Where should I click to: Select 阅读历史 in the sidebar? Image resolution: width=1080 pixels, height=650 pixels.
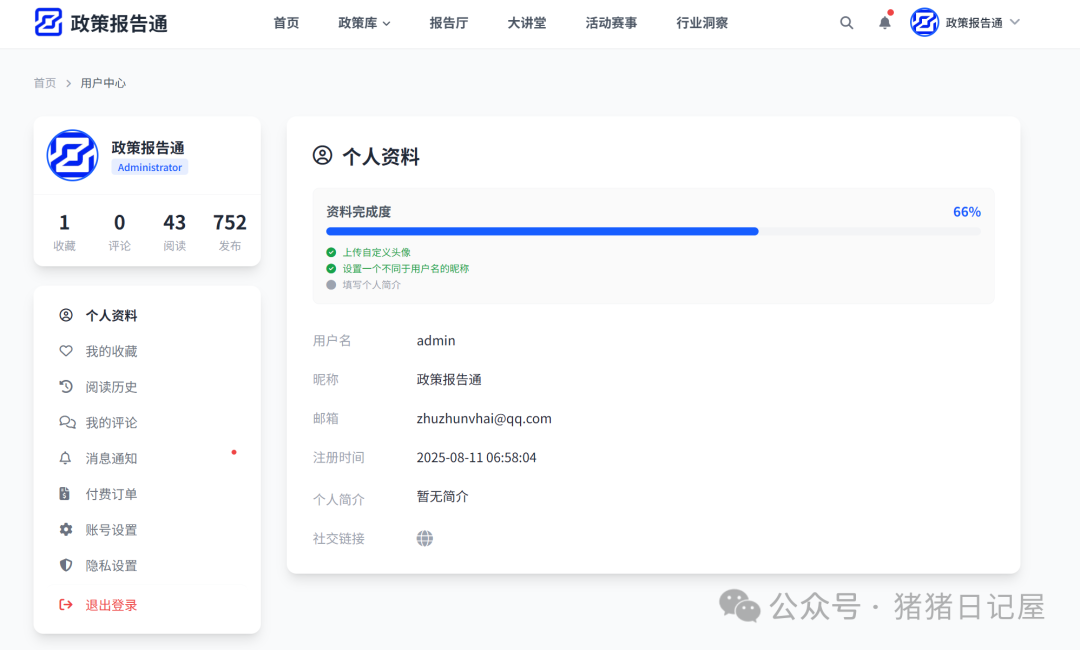pyautogui.click(x=111, y=387)
